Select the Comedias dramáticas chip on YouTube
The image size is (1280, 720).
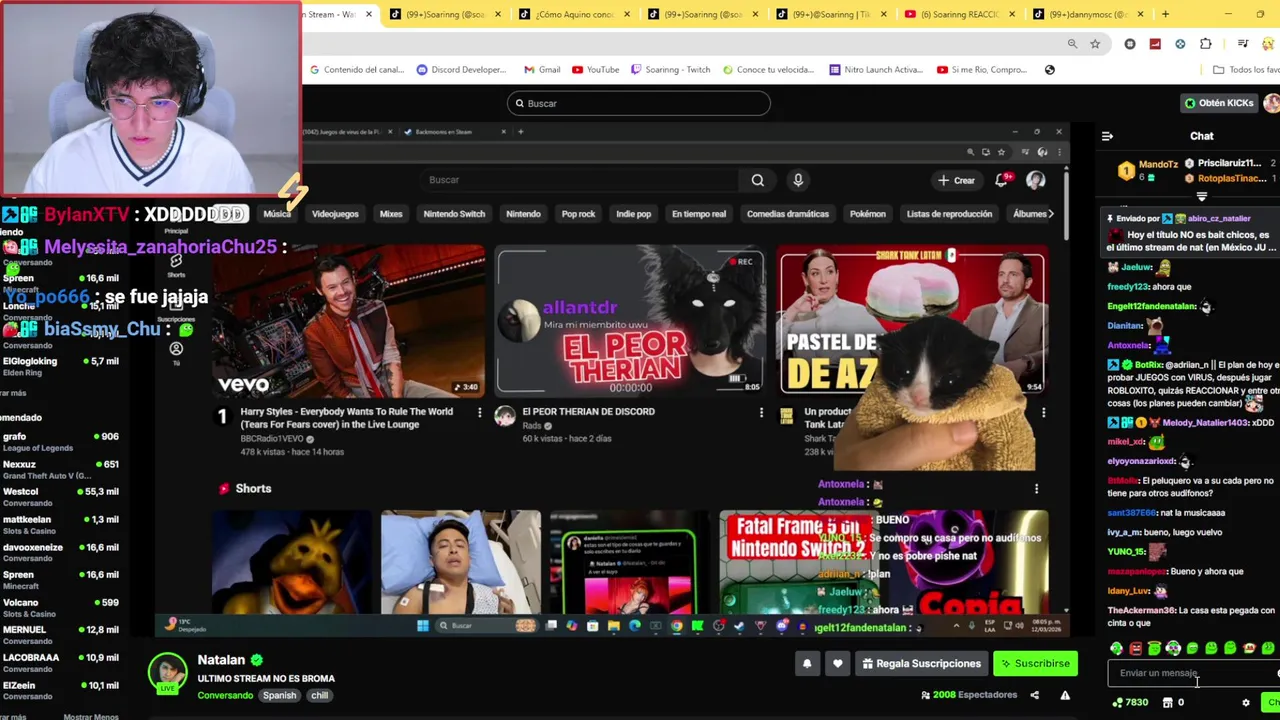click(x=788, y=214)
